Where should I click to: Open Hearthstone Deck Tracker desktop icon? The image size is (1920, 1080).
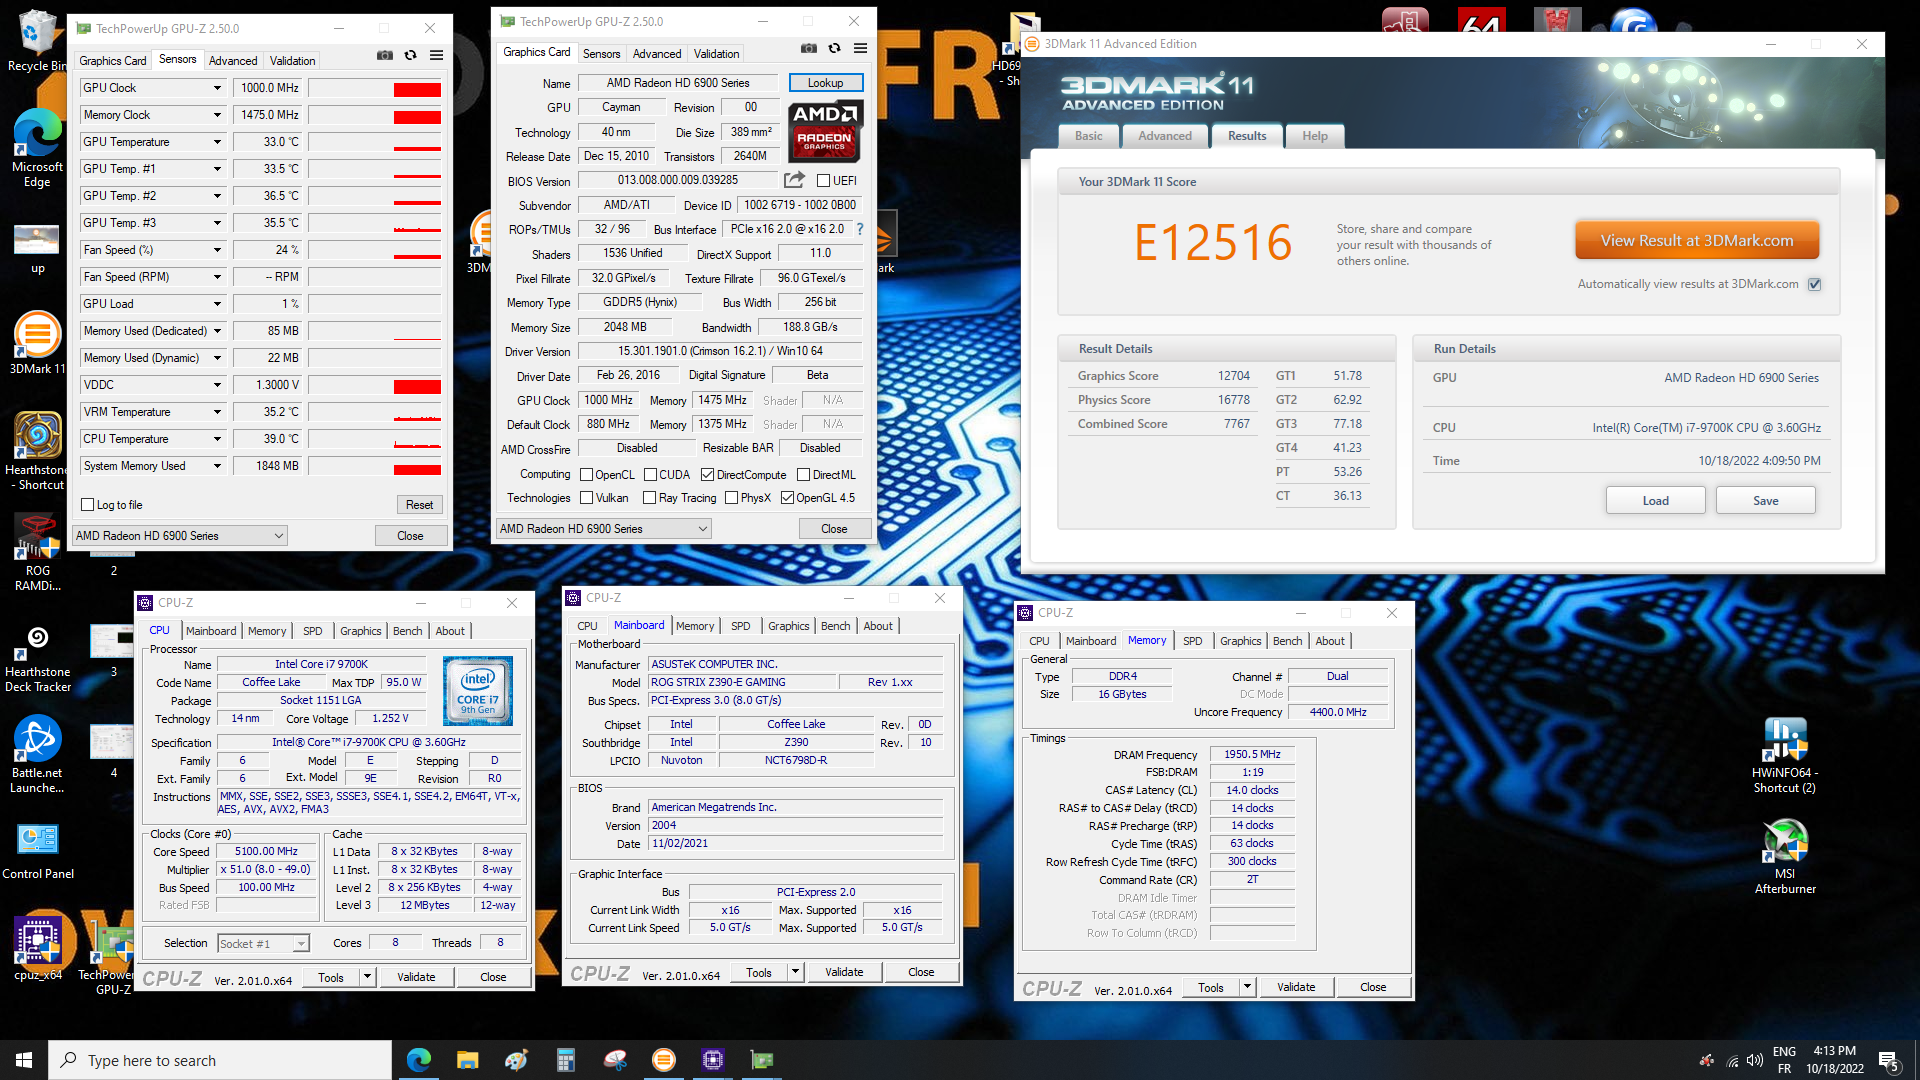(x=37, y=657)
